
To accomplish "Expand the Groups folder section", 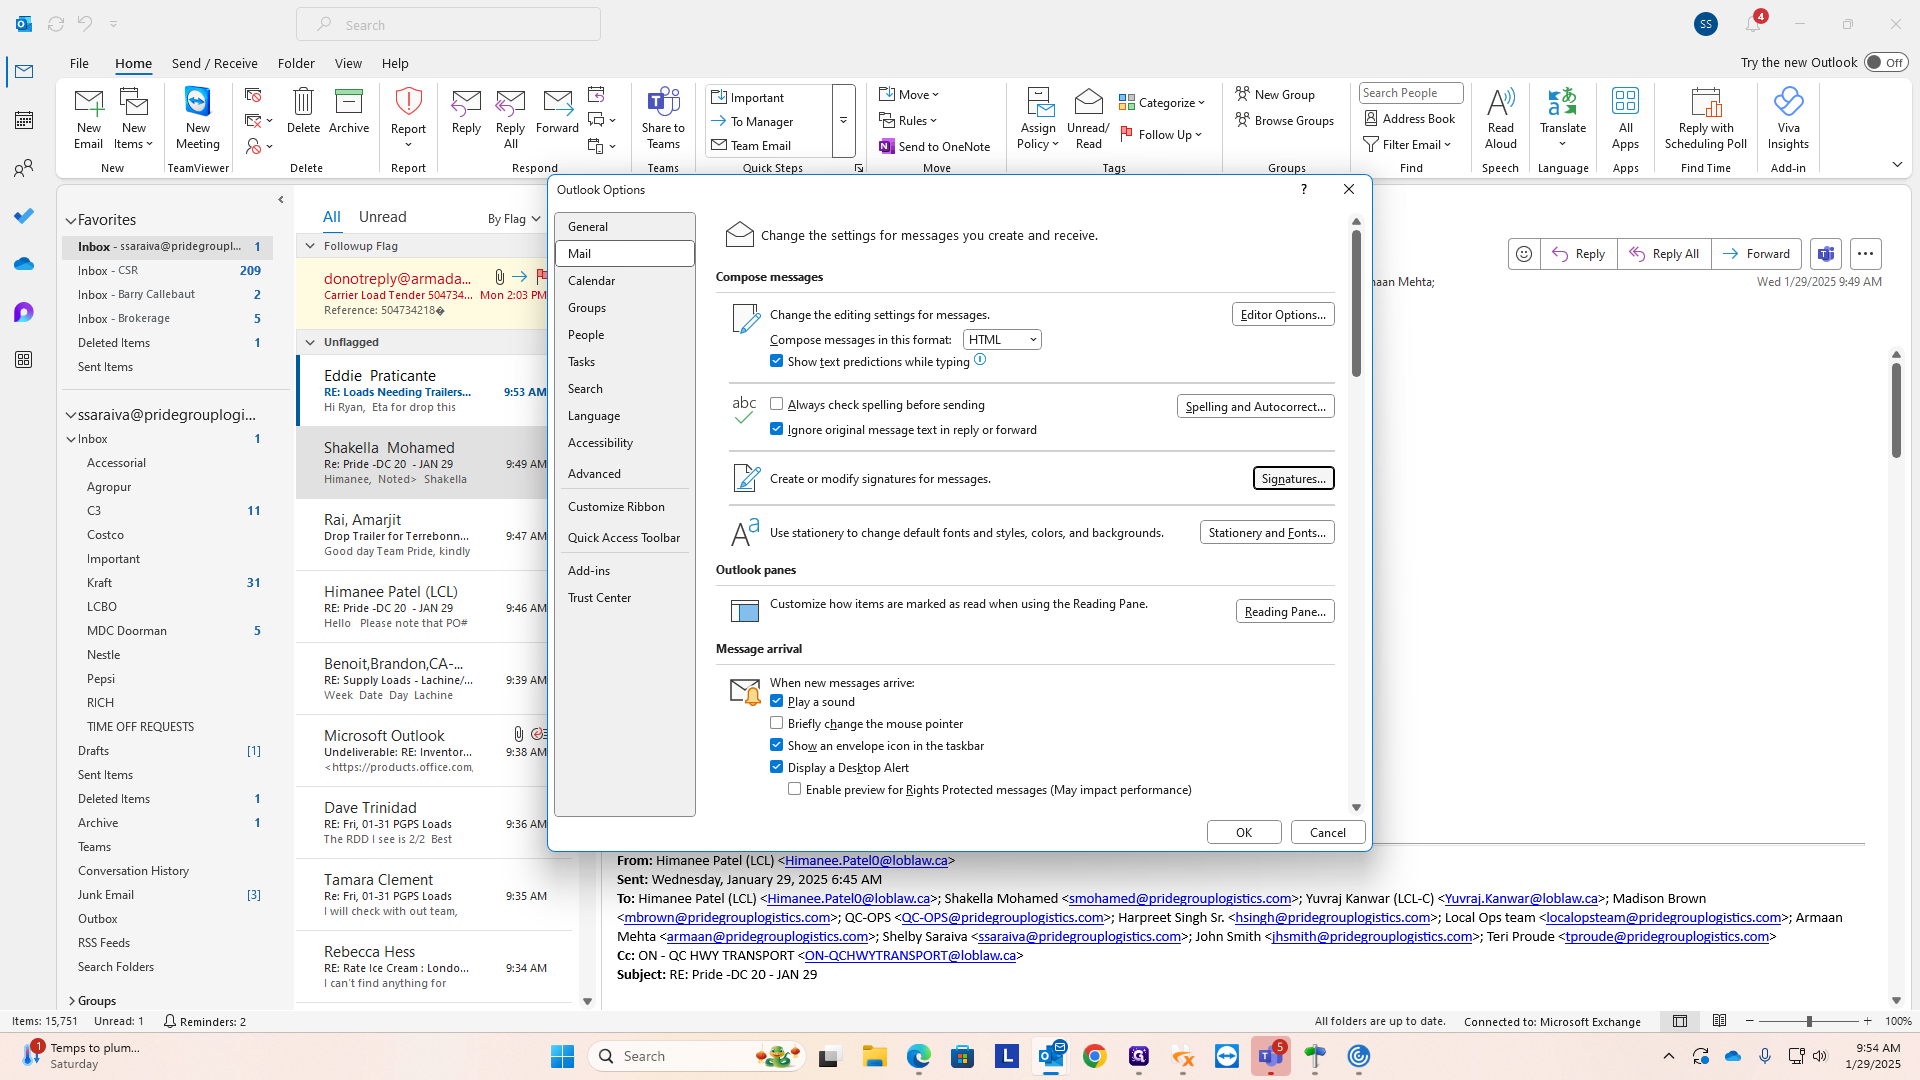I will tap(71, 1001).
